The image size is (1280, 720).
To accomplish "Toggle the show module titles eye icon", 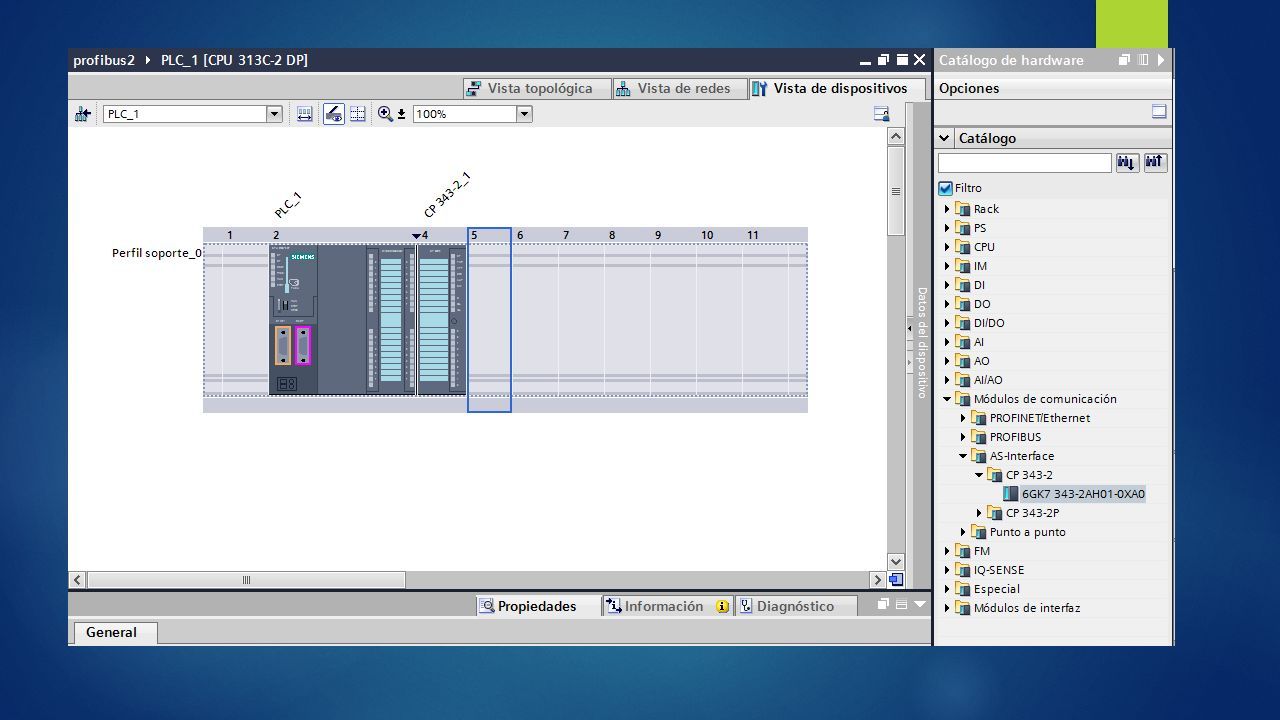I will [334, 114].
